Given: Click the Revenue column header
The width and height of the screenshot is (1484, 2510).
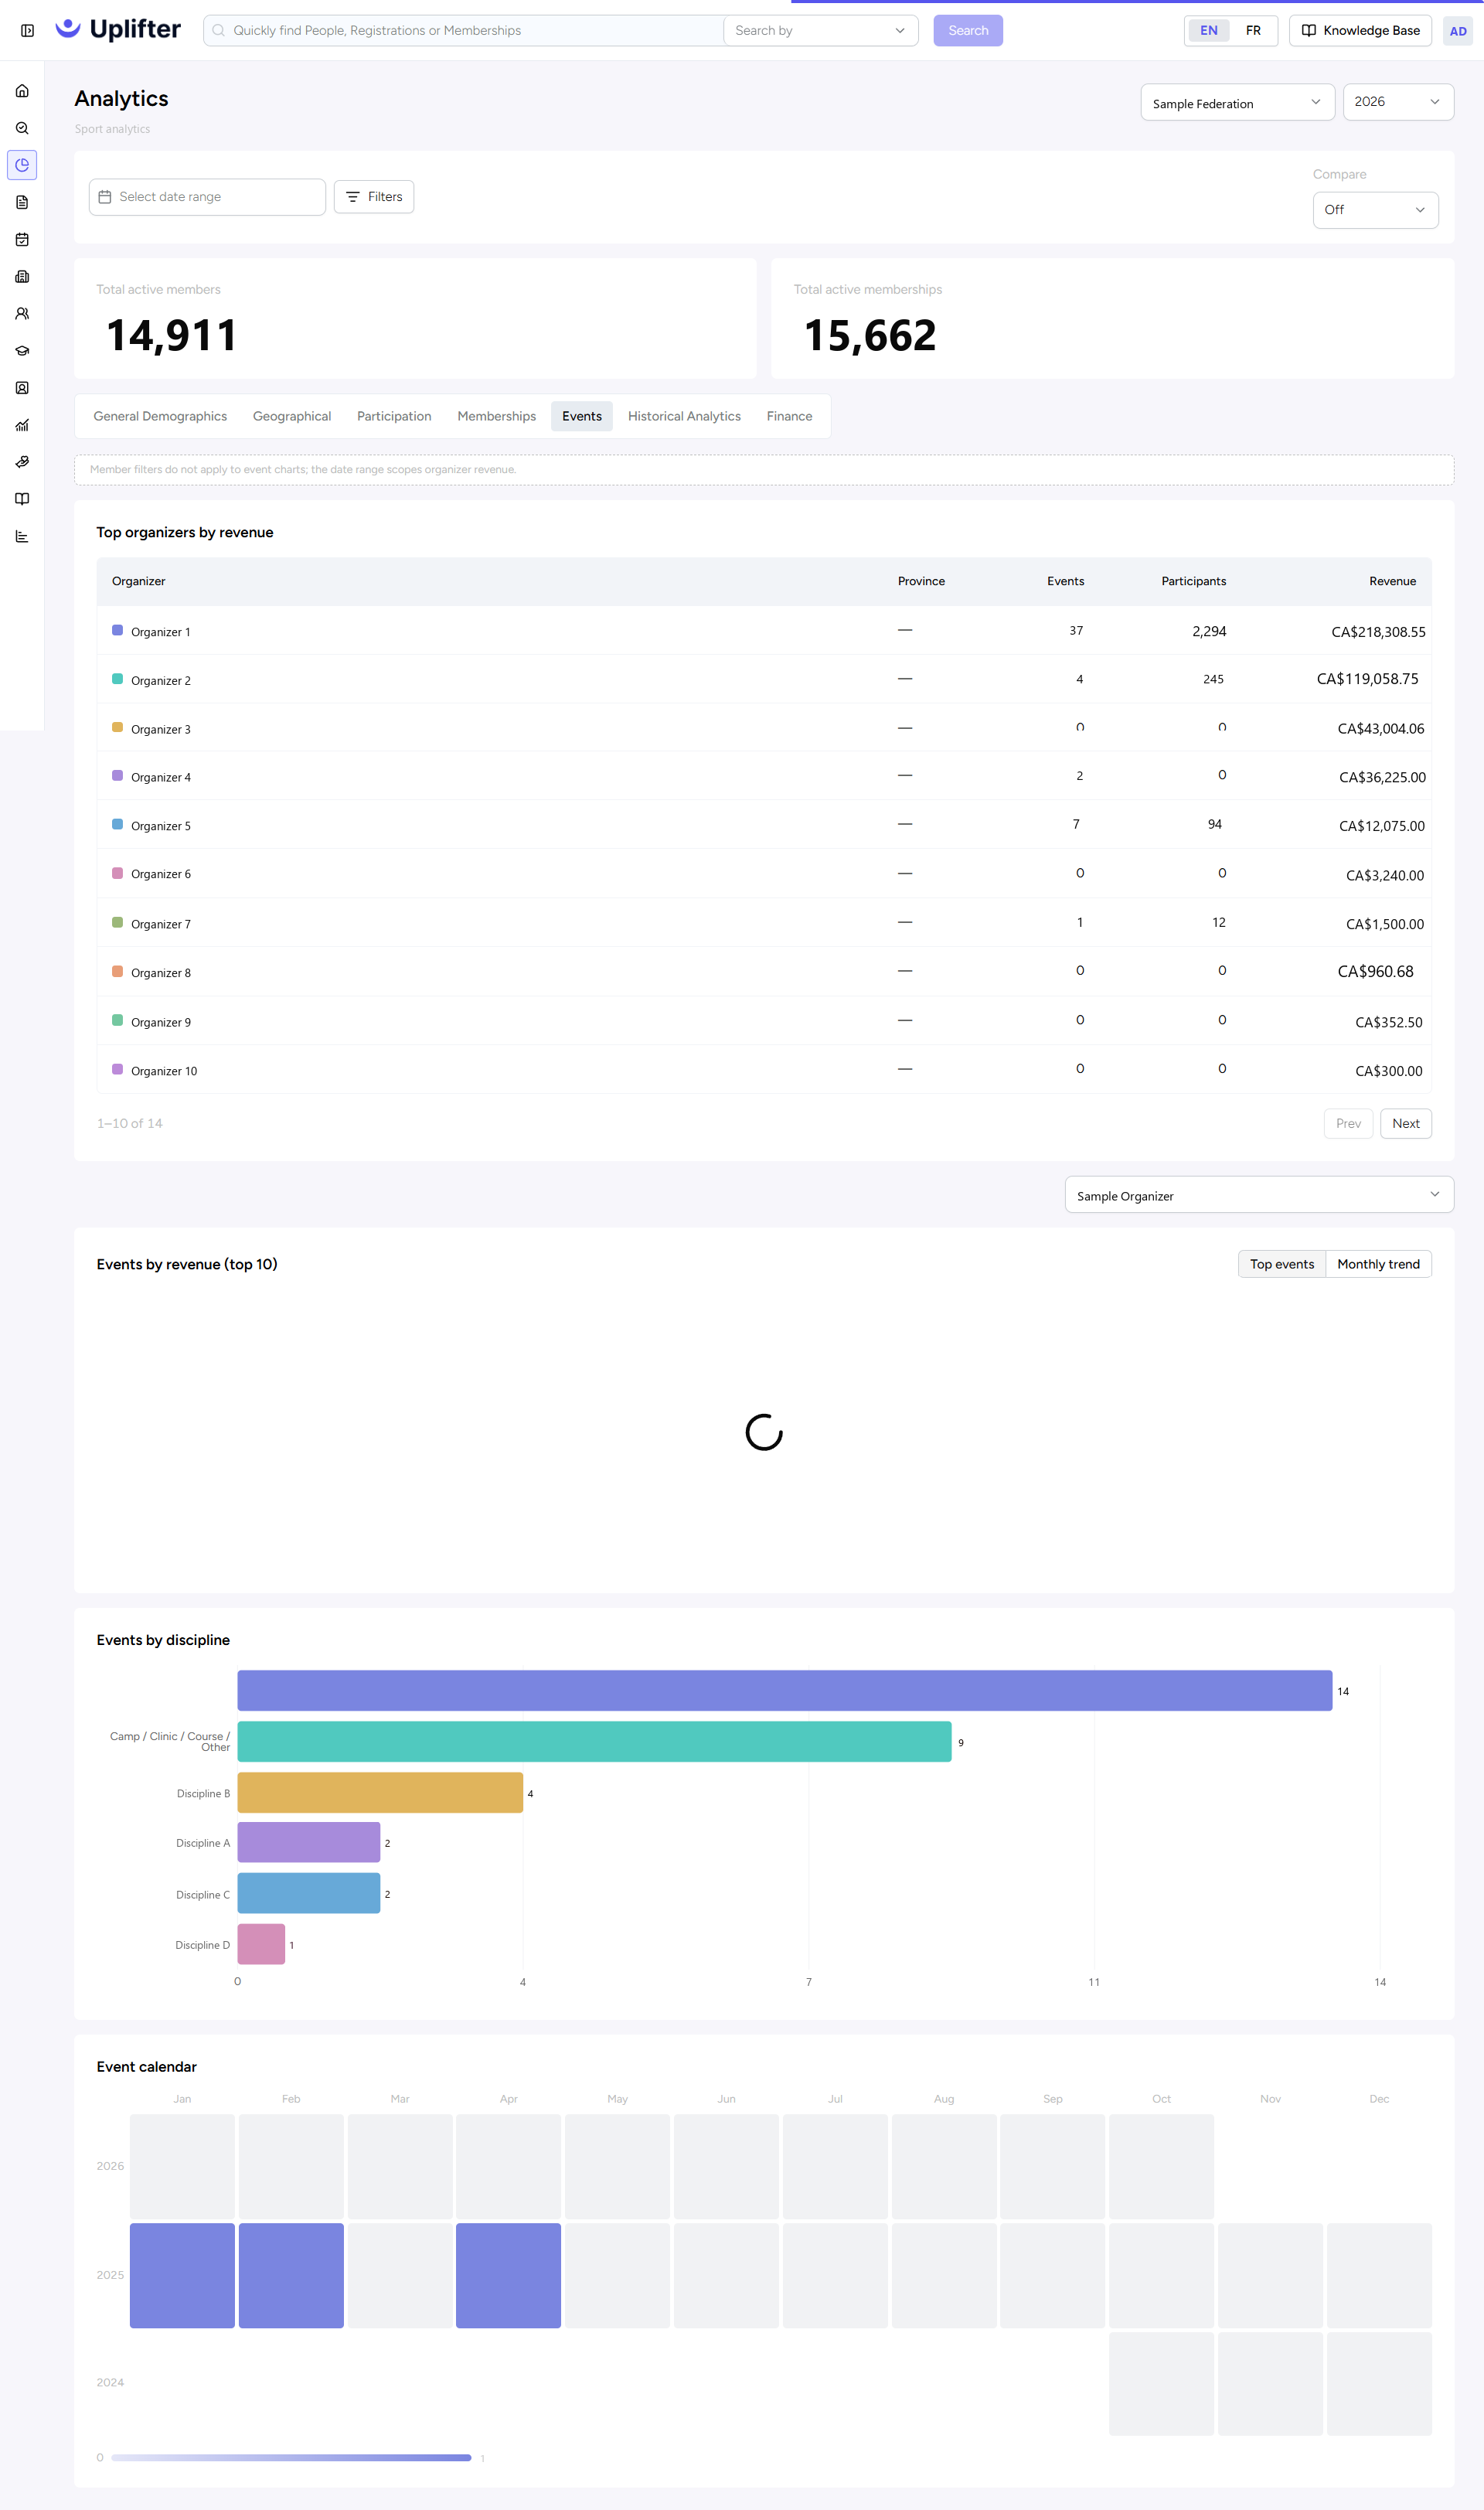Looking at the screenshot, I should click(1392, 581).
